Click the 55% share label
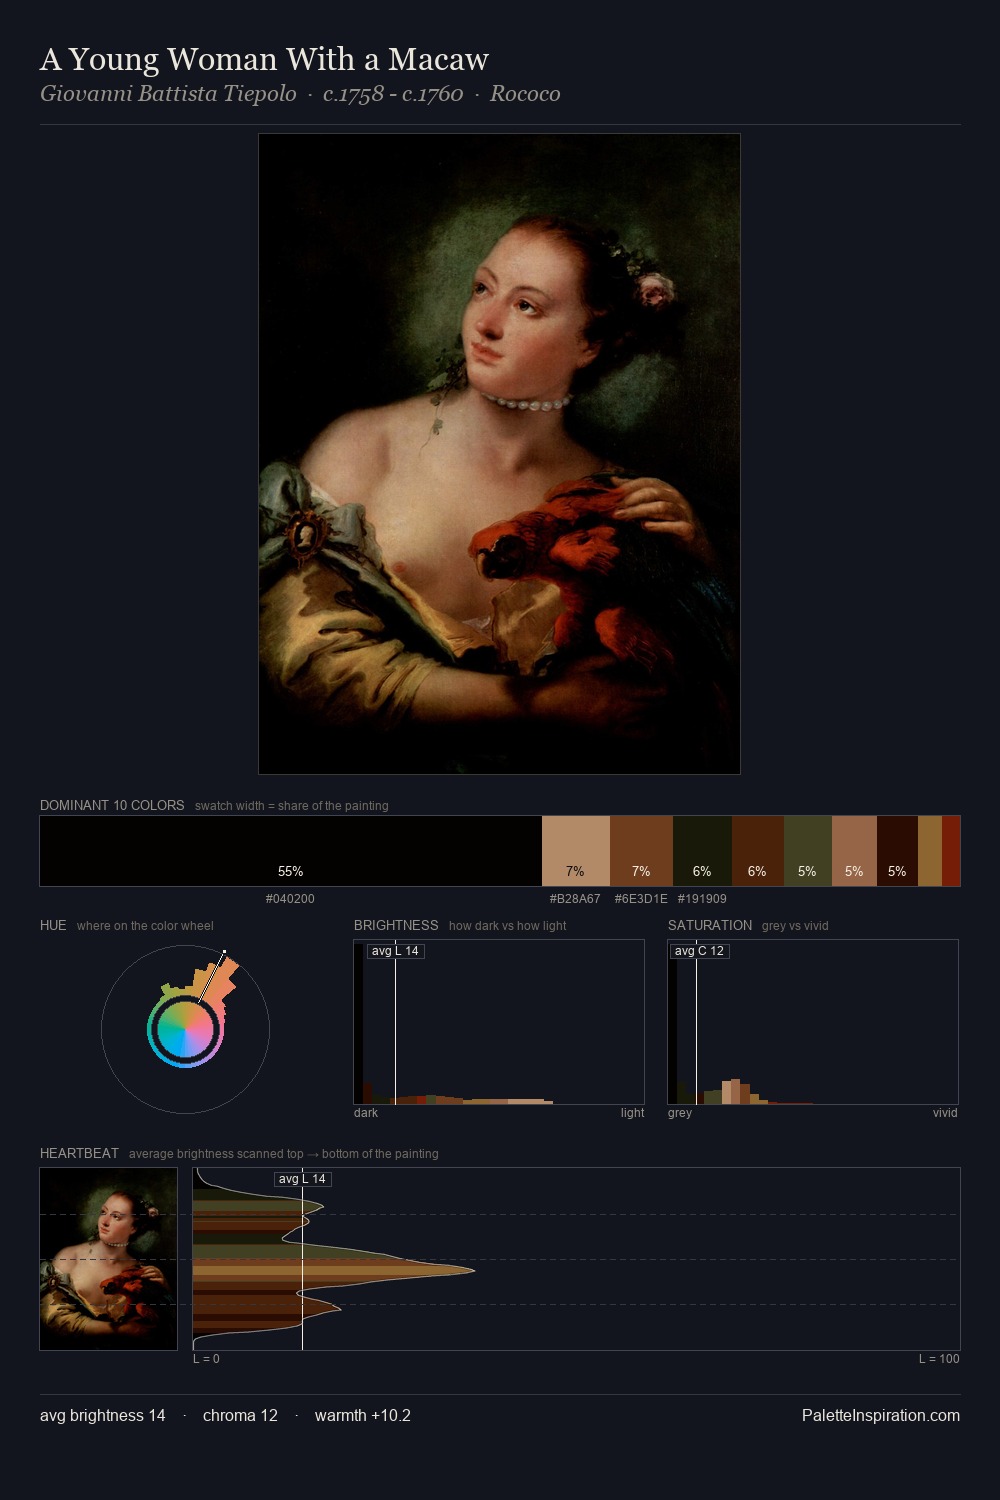Image resolution: width=1000 pixels, height=1500 pixels. coord(290,871)
